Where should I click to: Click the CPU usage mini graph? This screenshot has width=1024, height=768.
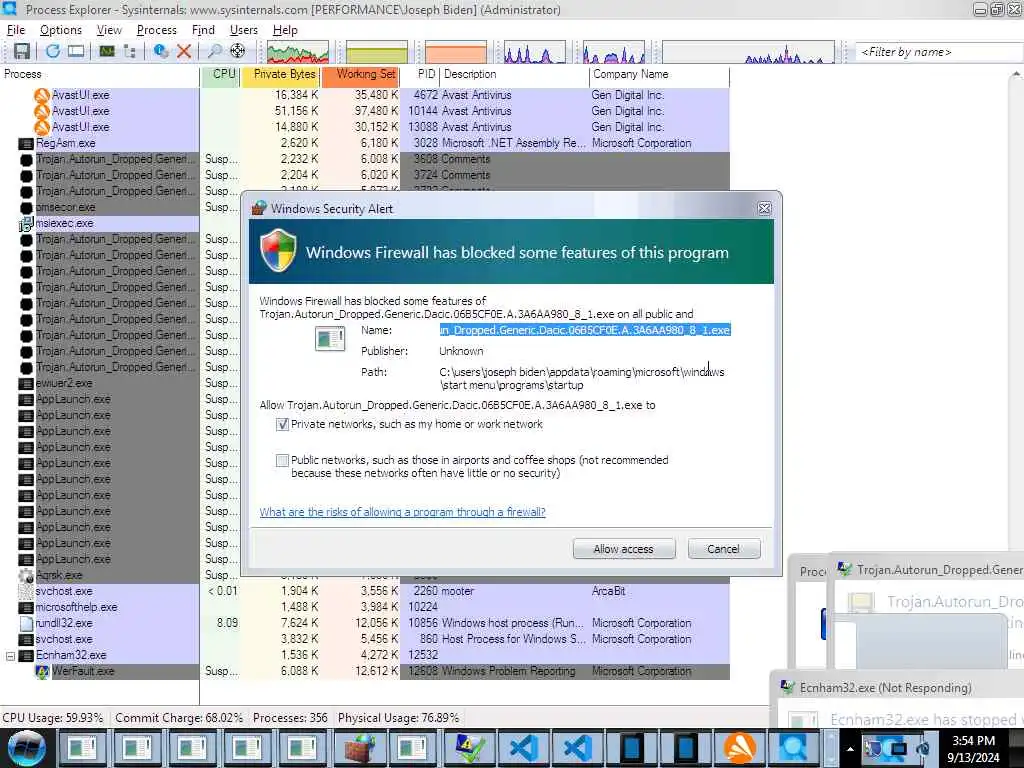298,52
